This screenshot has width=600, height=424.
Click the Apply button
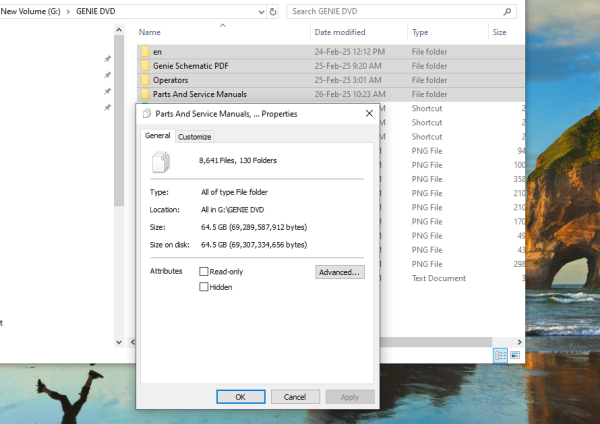(350, 397)
